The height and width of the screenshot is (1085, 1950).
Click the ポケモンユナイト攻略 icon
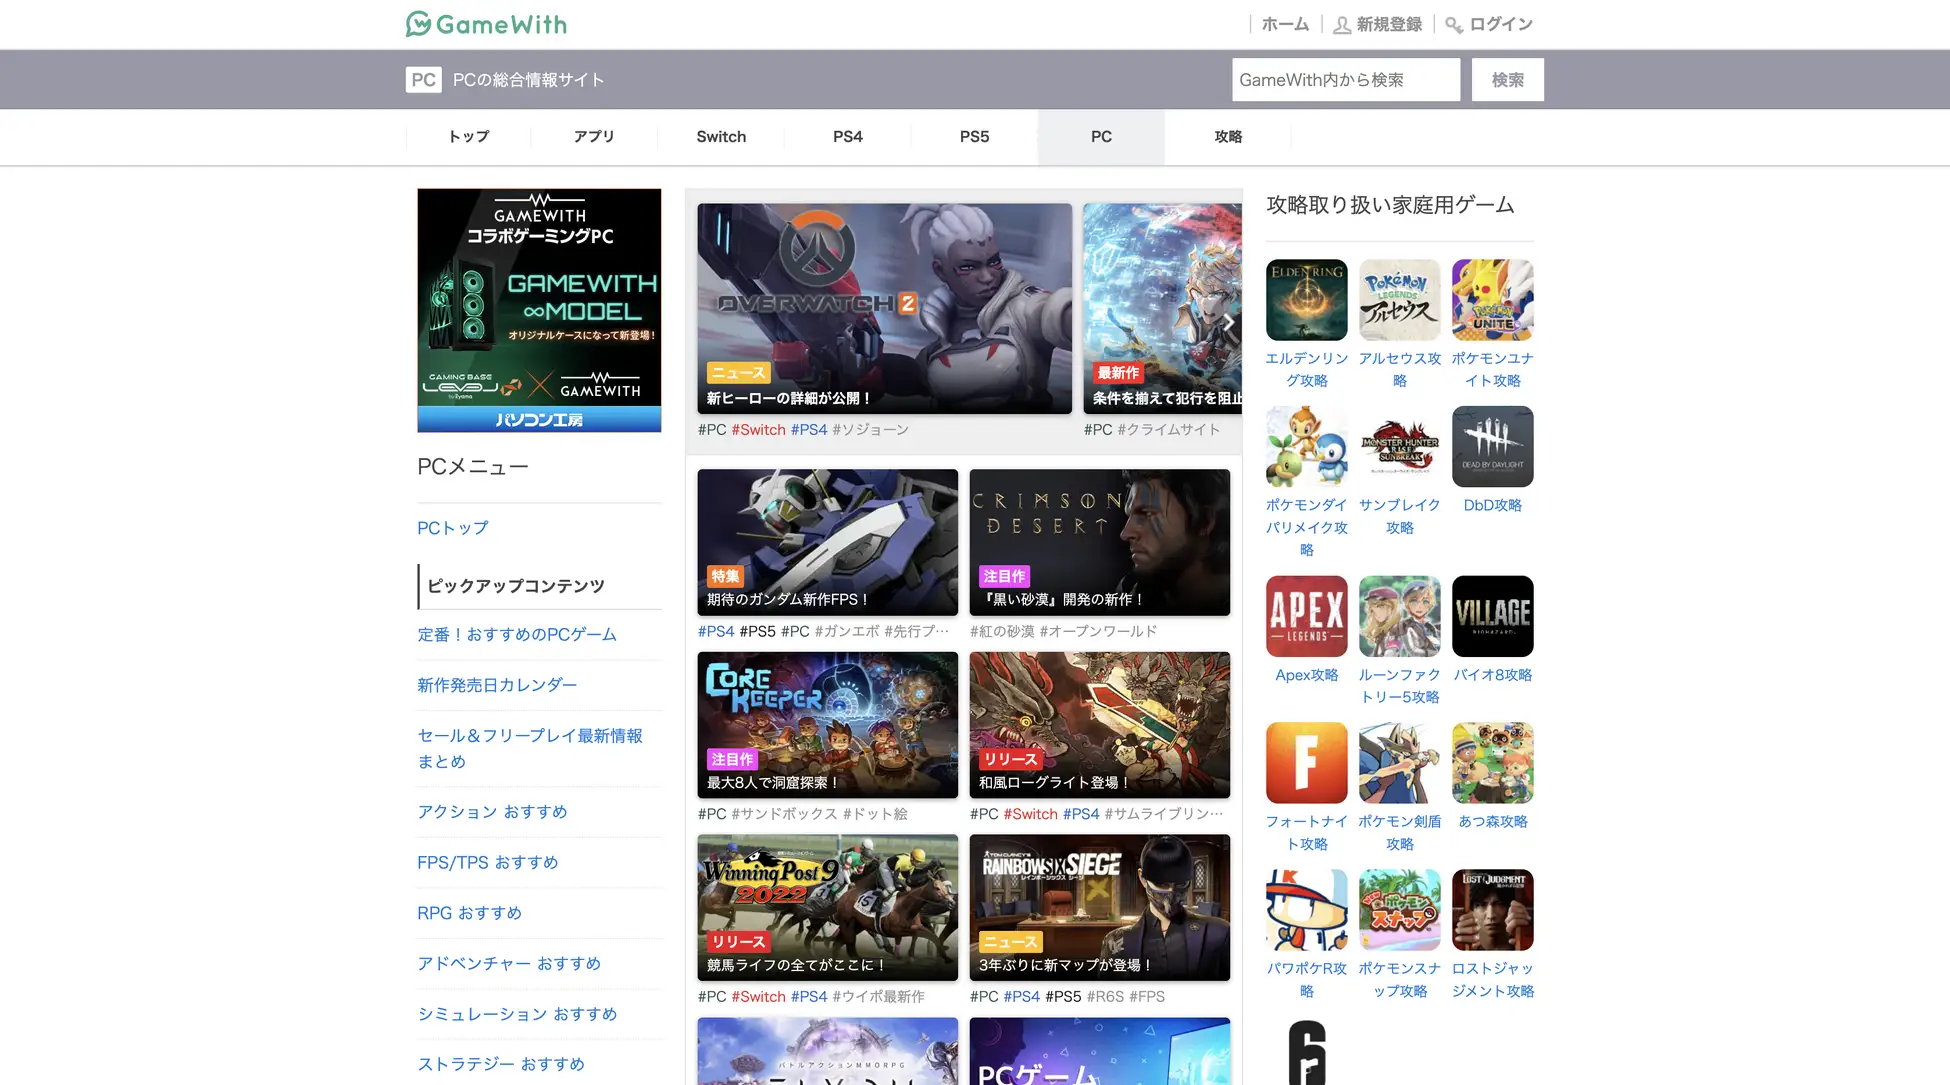pos(1492,300)
